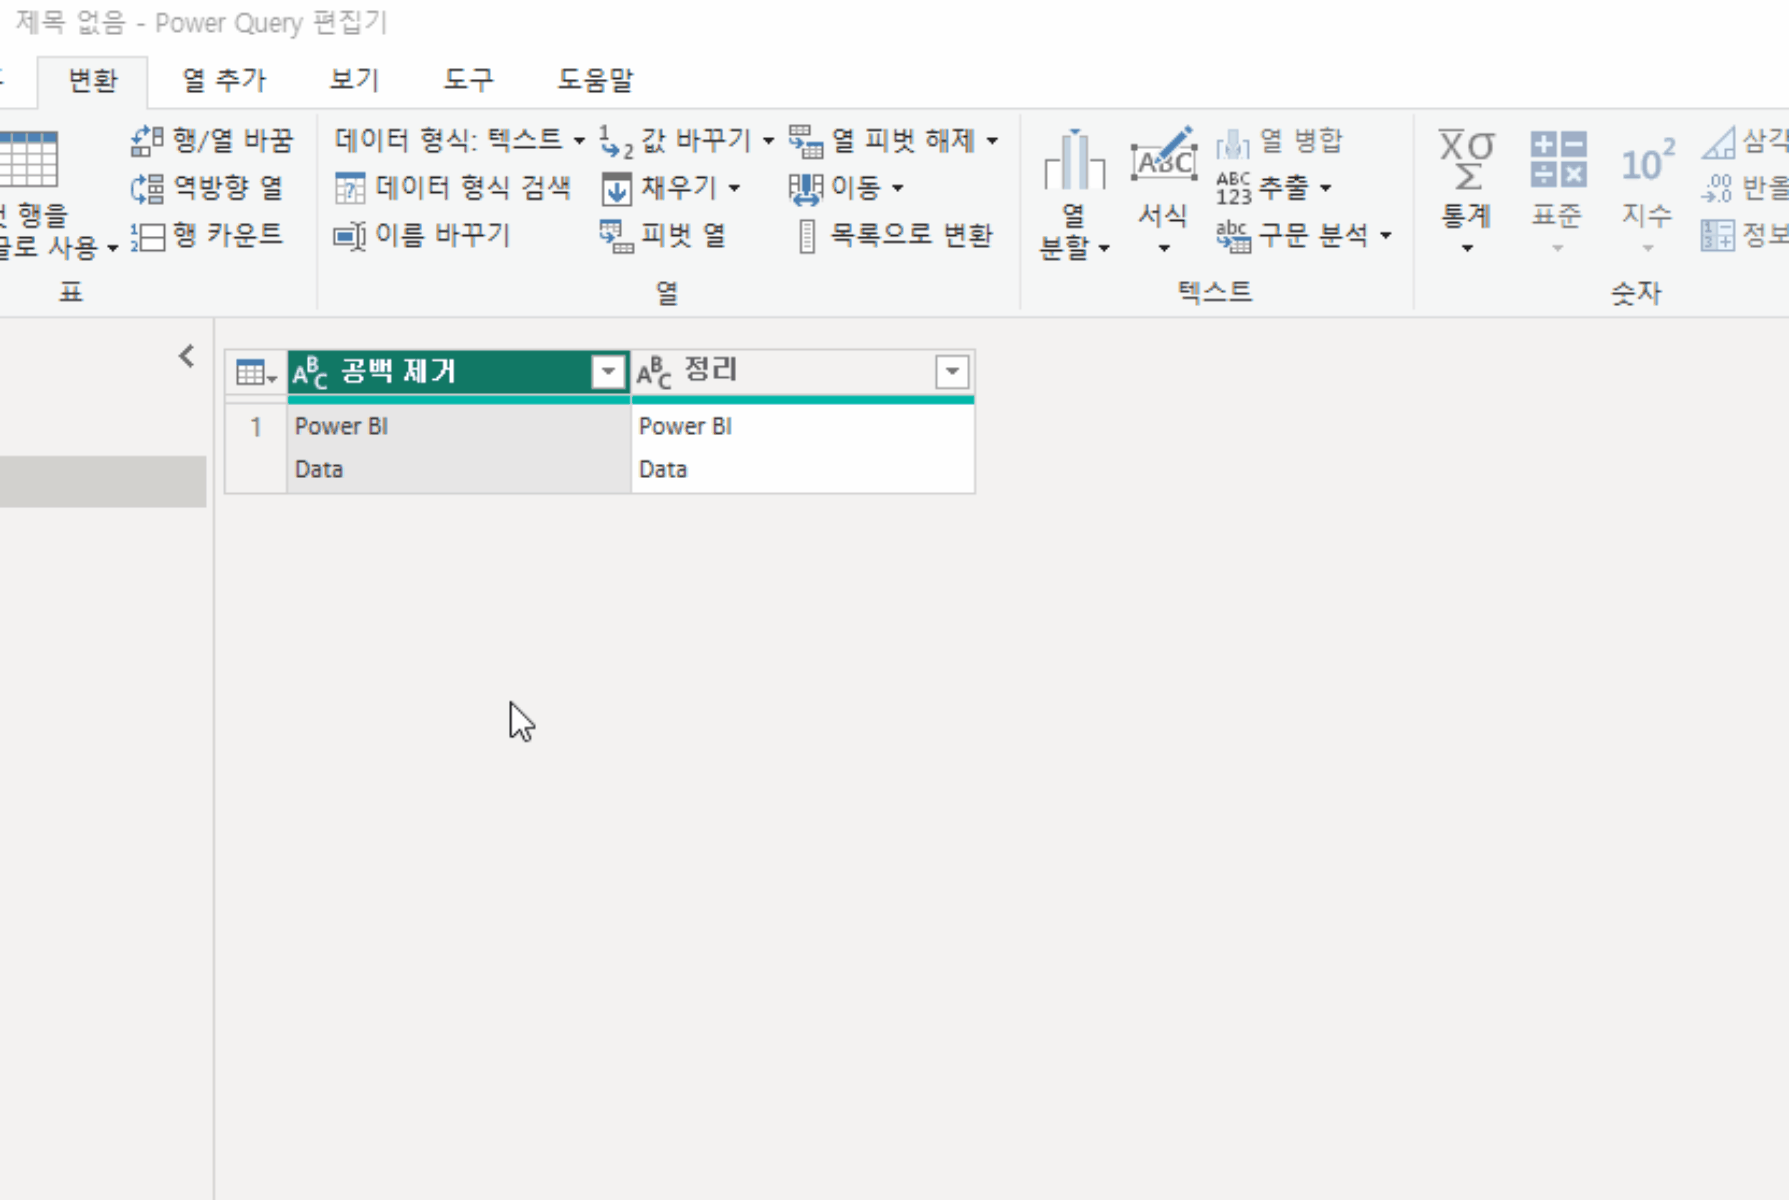Click the first-row-as-header table icon
The image size is (1789, 1200).
(29, 160)
